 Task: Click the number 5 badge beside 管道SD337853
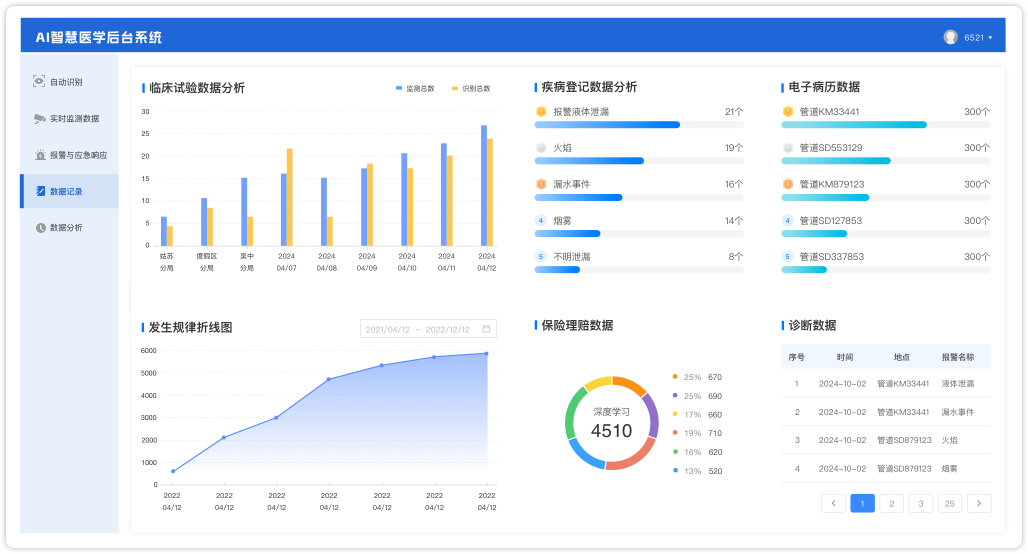[x=787, y=256]
